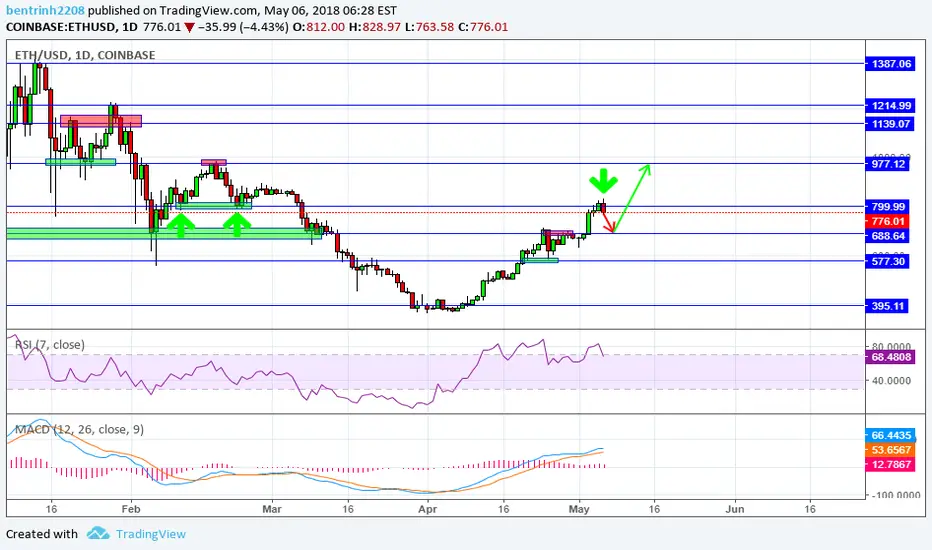The height and width of the screenshot is (550, 932).
Task: Select the 688.64 price level label
Action: pos(888,236)
